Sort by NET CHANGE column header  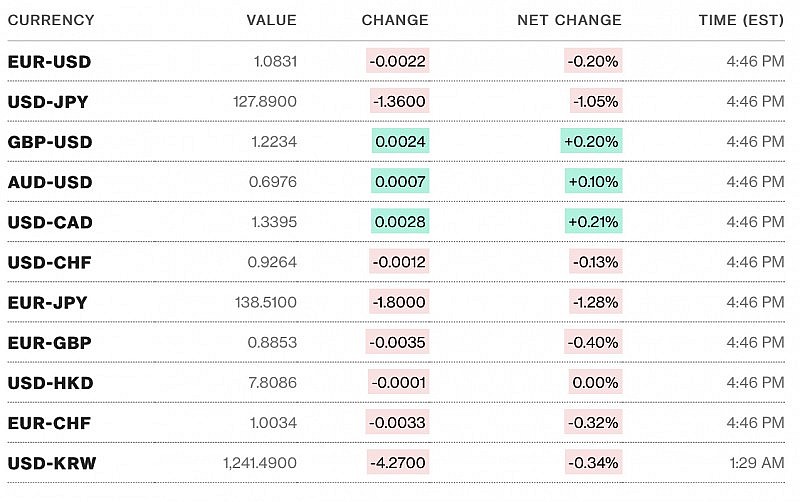point(569,20)
